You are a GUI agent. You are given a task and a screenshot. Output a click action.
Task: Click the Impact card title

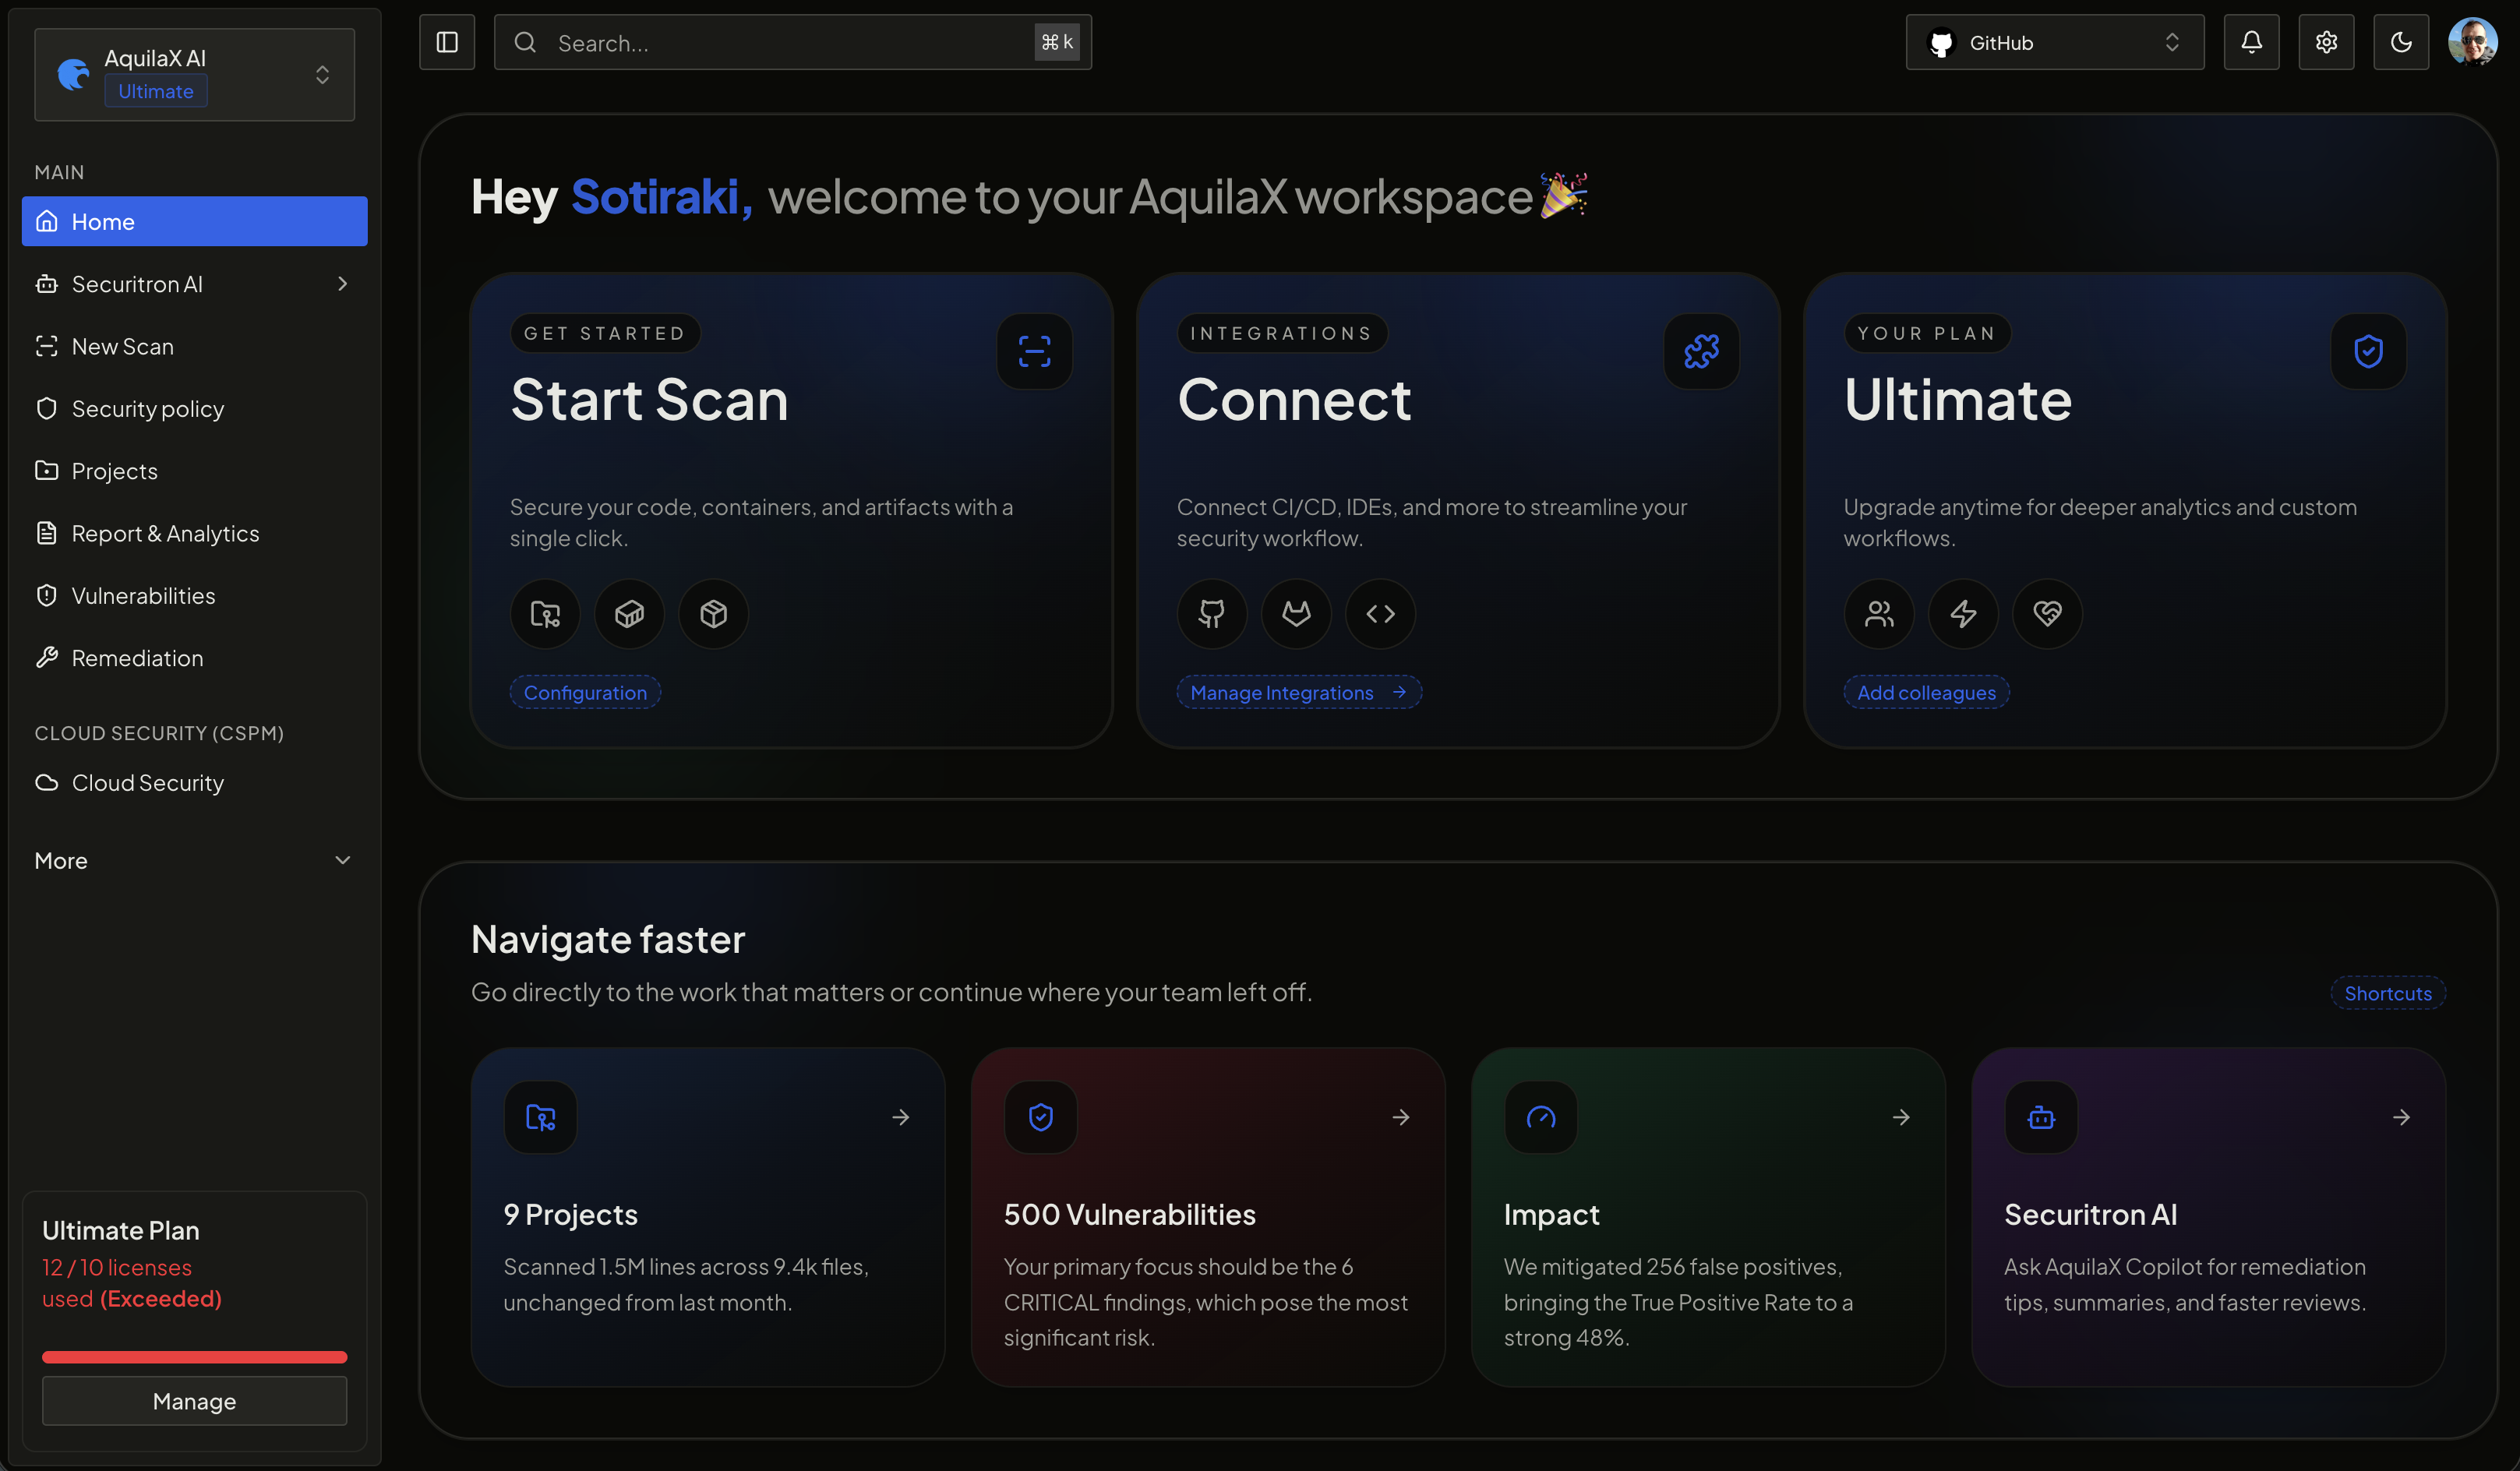1551,1214
